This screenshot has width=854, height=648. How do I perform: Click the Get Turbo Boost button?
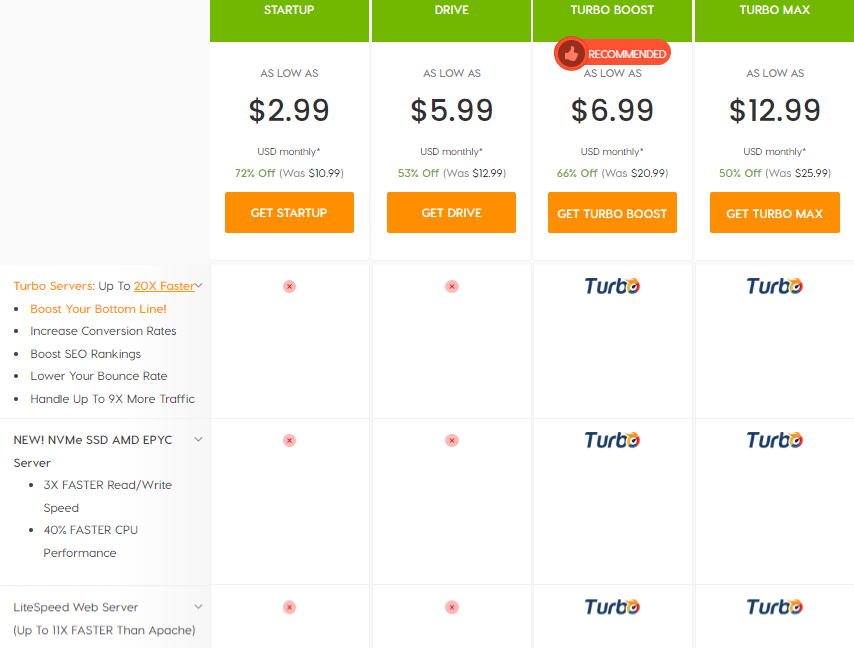612,212
